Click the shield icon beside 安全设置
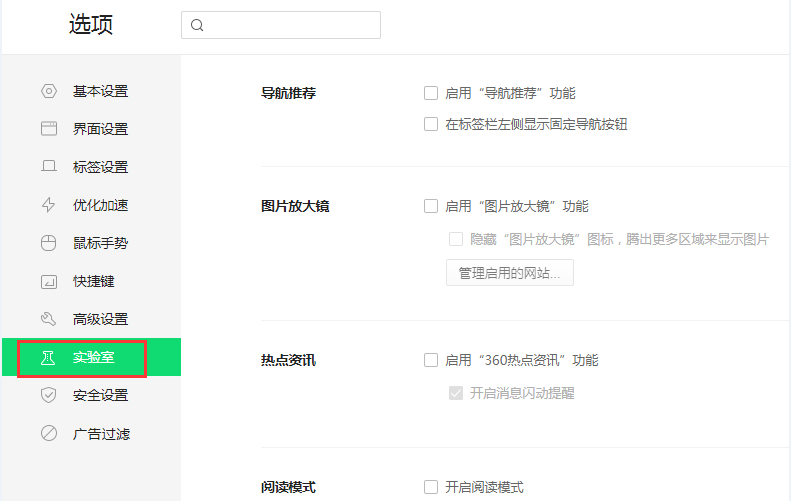791x501 pixels. click(48, 395)
